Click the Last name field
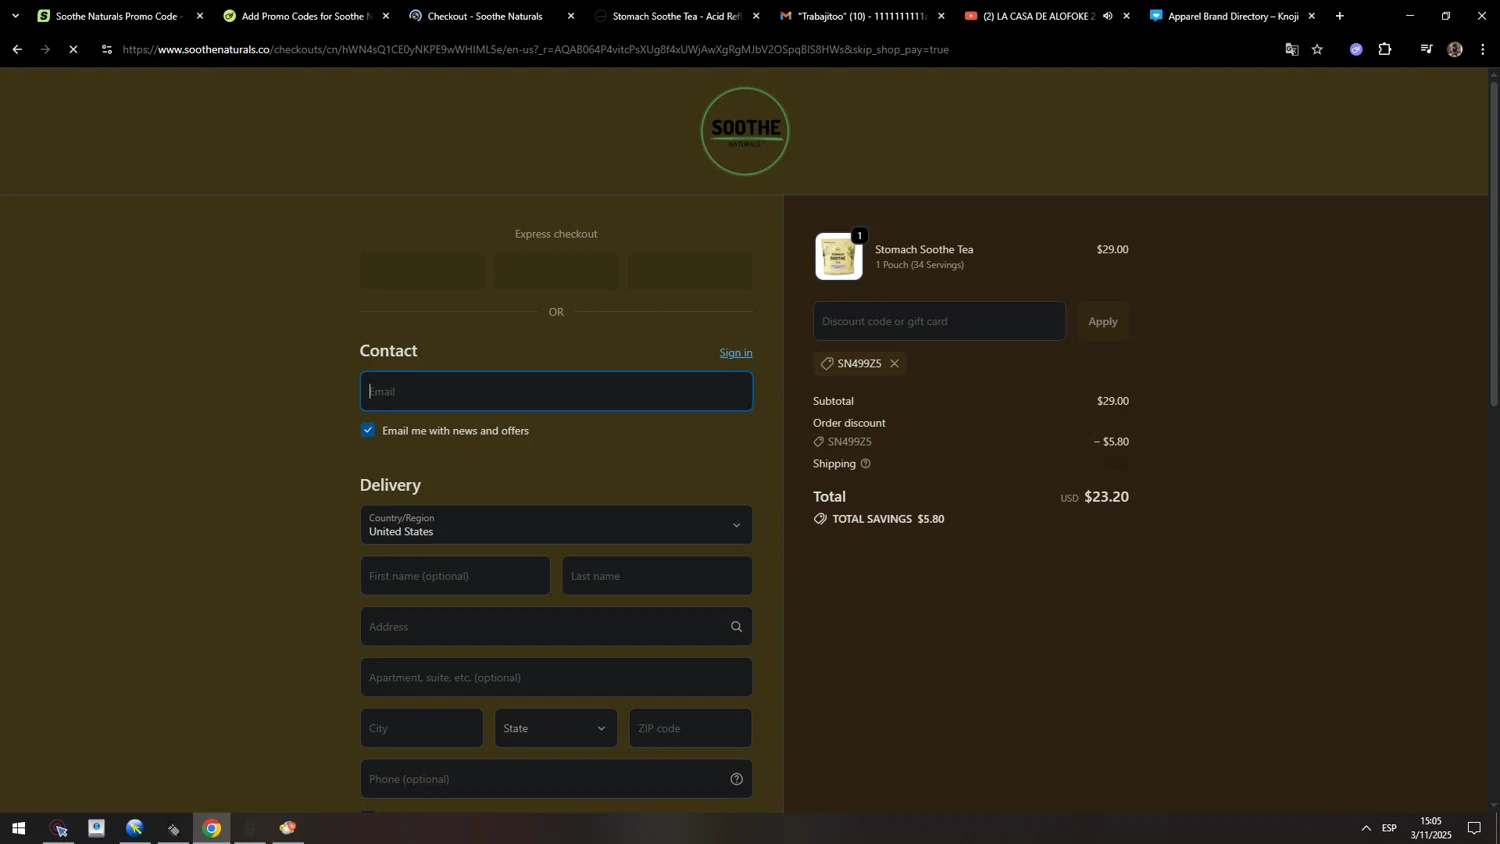This screenshot has width=1500, height=844. pos(657,576)
